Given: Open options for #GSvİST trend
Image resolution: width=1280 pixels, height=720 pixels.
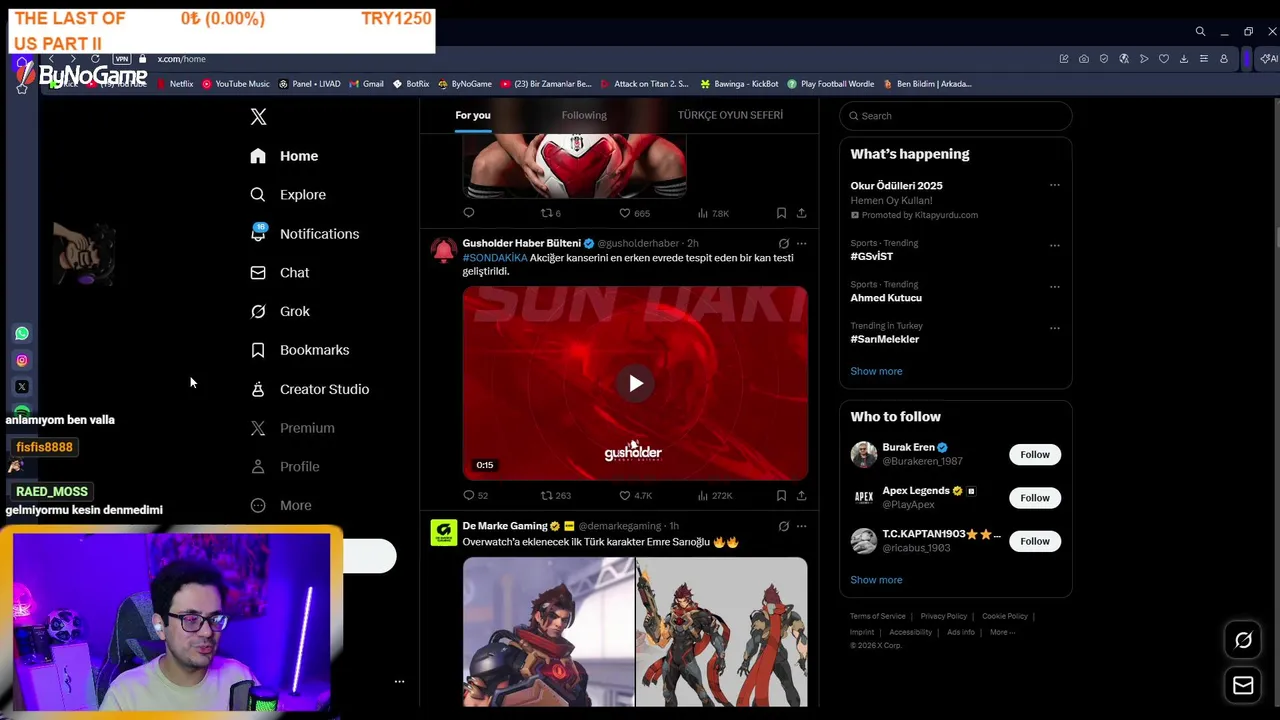Looking at the screenshot, I should click(1054, 245).
